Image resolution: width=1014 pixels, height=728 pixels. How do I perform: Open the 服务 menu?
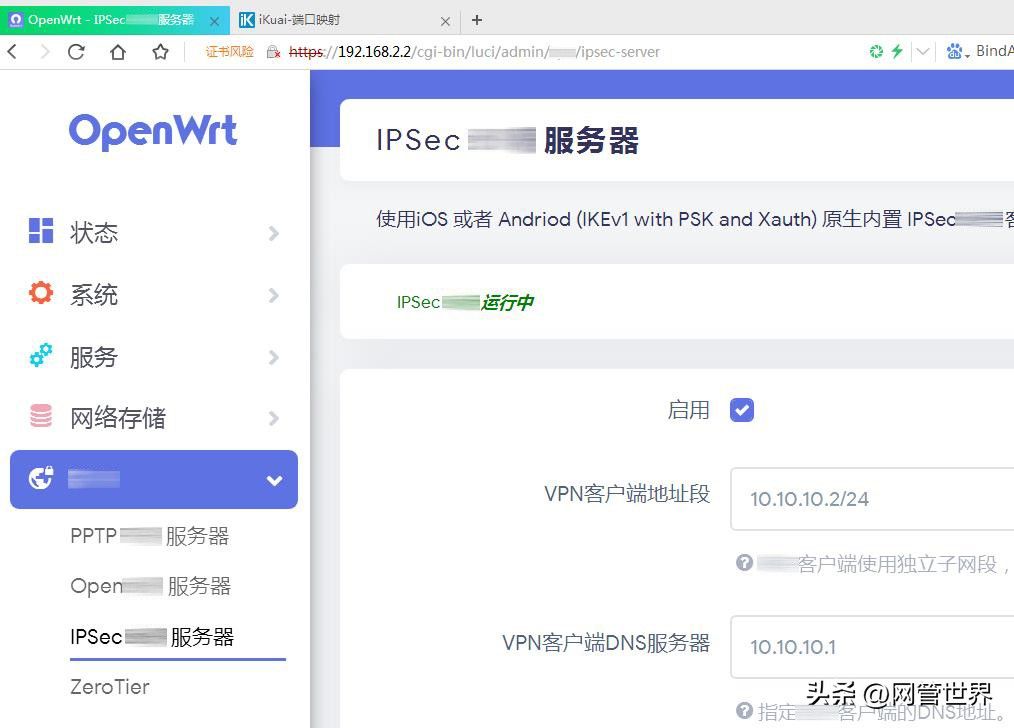pyautogui.click(x=154, y=357)
